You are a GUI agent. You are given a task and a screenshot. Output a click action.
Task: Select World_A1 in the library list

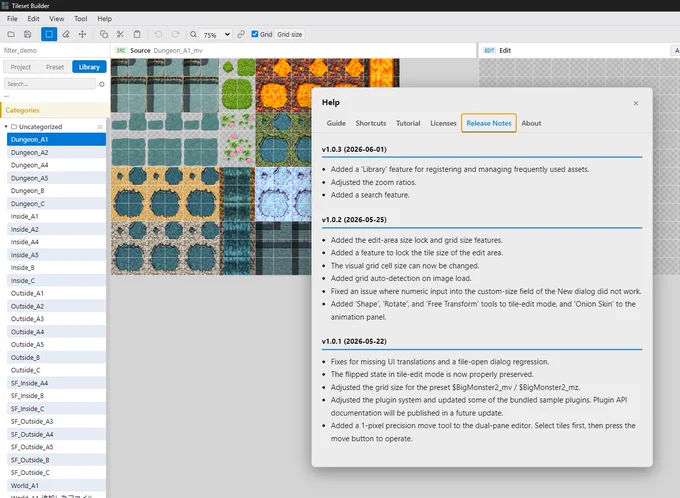[x=56, y=485]
